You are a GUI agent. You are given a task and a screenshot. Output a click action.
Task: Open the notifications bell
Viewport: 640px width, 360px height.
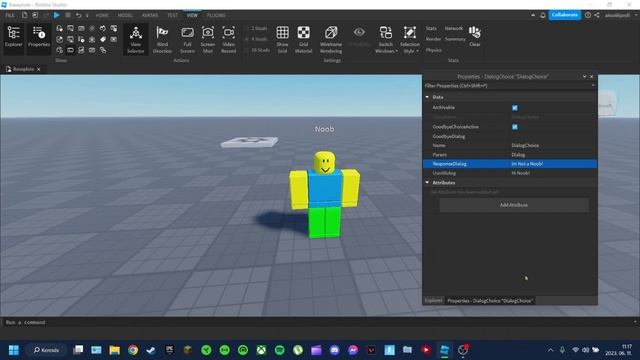(543, 15)
